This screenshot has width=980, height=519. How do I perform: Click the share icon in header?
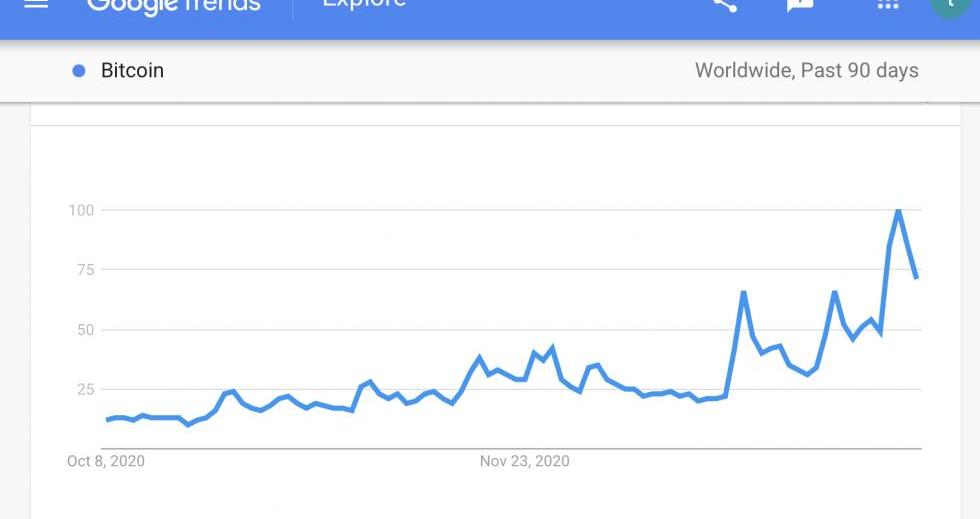[725, 4]
